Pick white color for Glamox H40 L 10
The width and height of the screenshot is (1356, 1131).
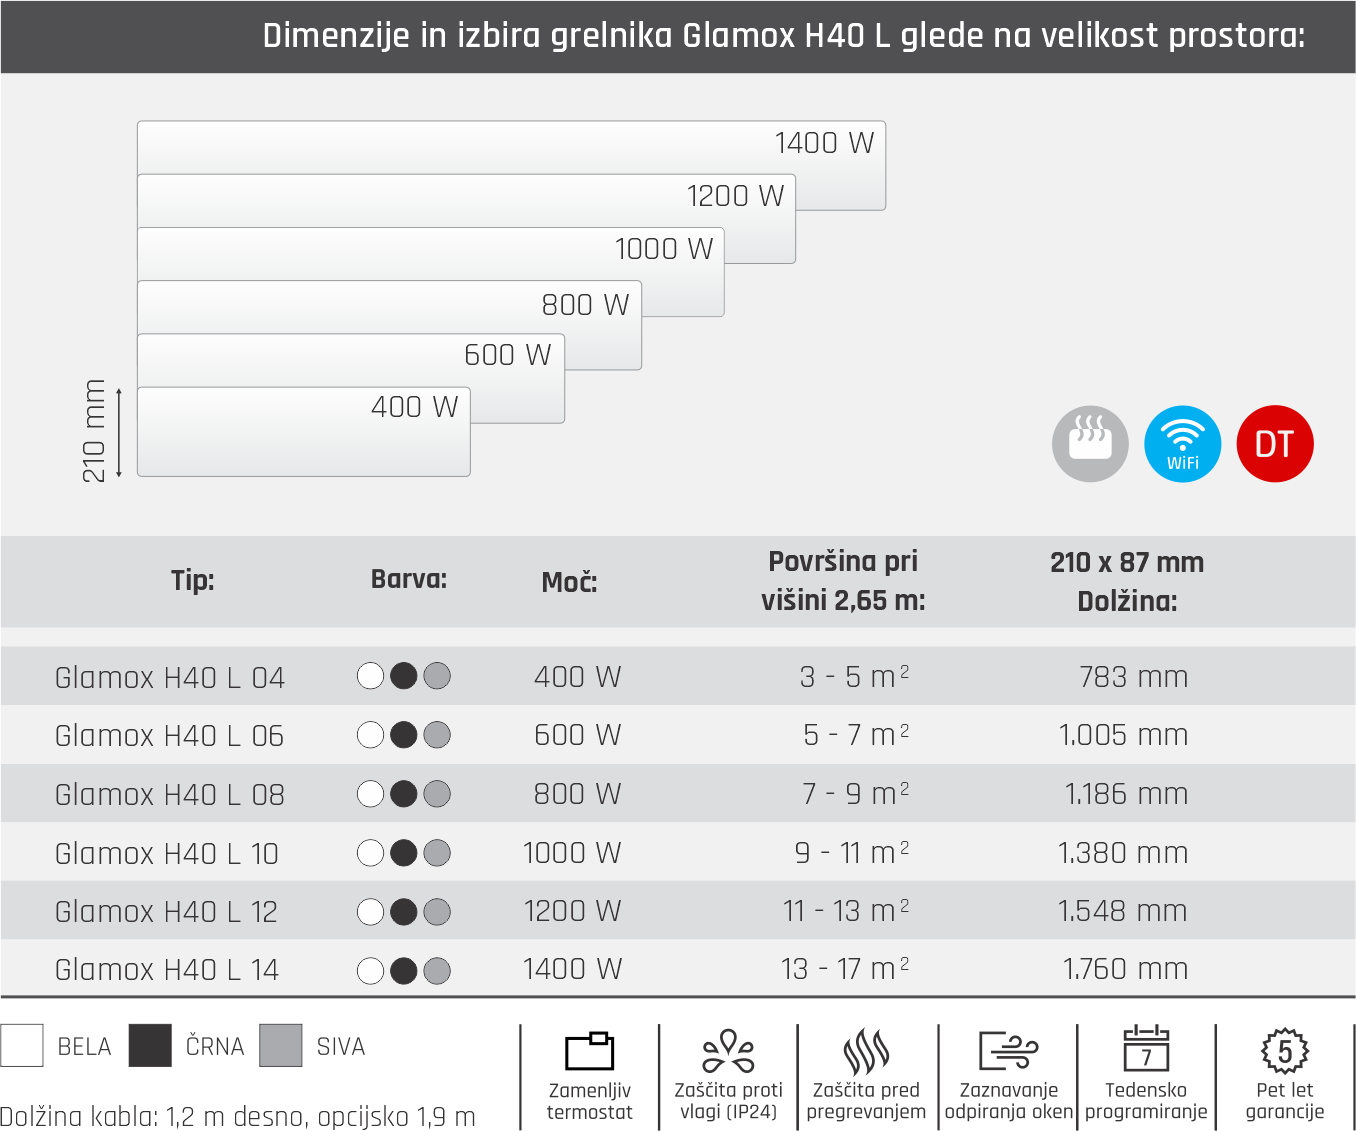point(371,853)
